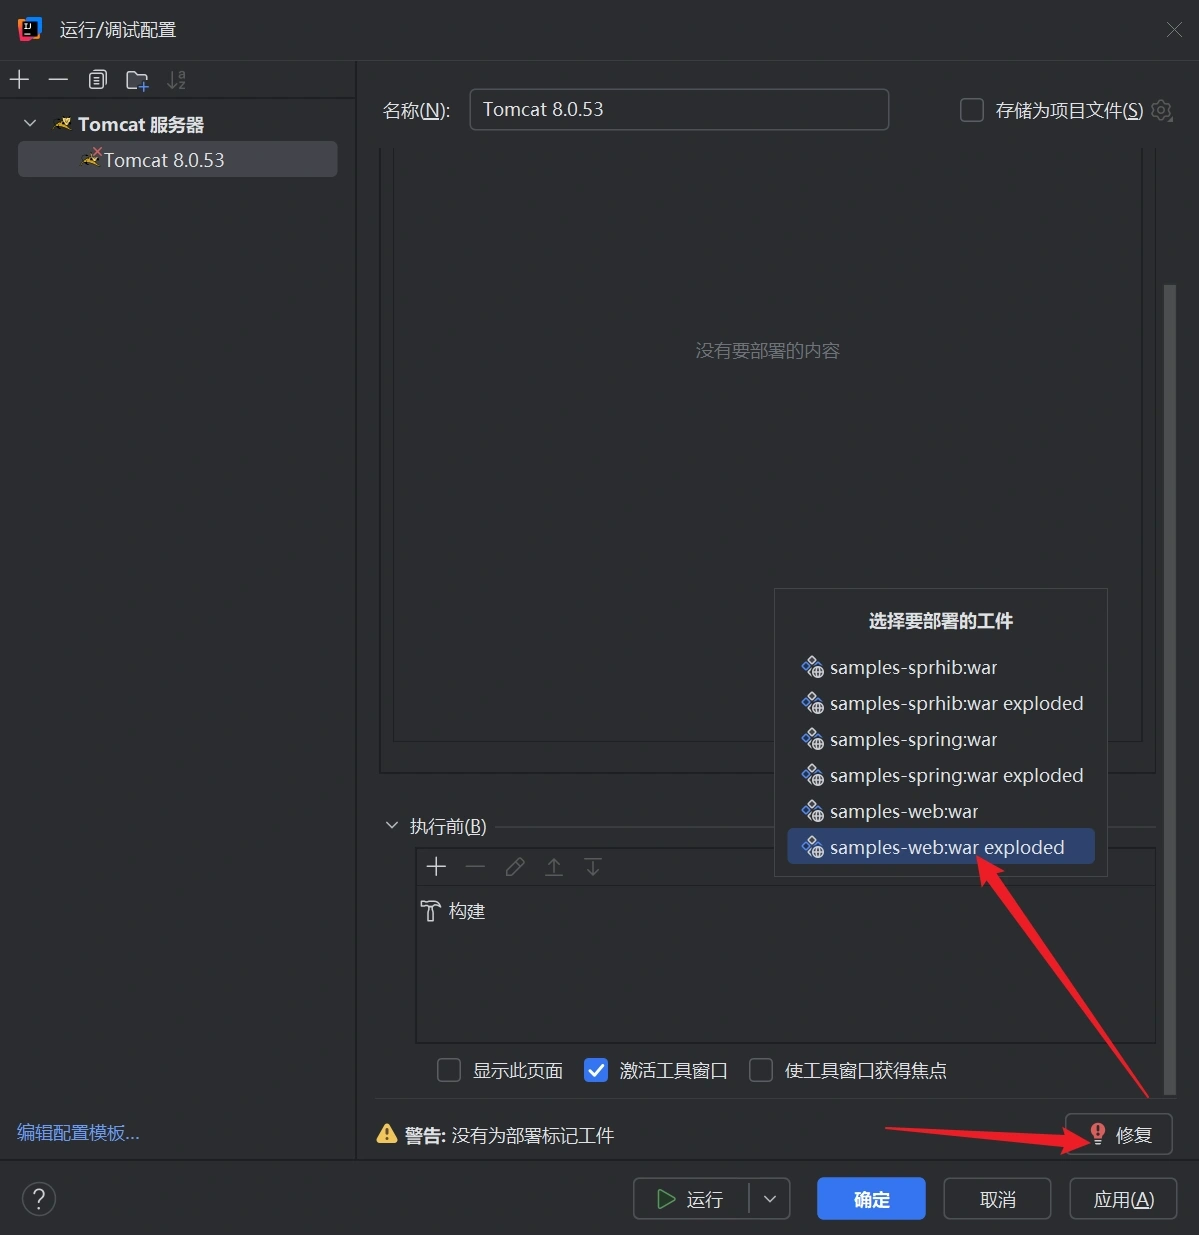Click the remove configuration minus icon

point(58,80)
